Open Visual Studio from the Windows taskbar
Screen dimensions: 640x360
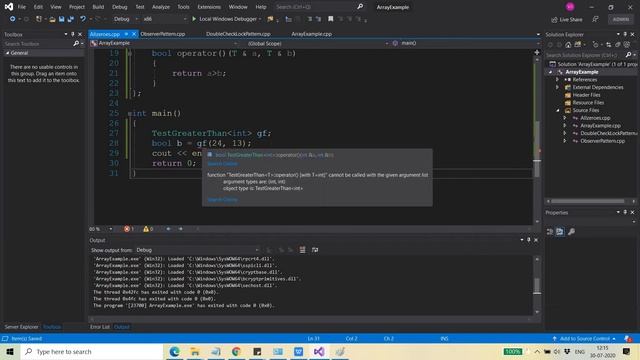coord(319,351)
